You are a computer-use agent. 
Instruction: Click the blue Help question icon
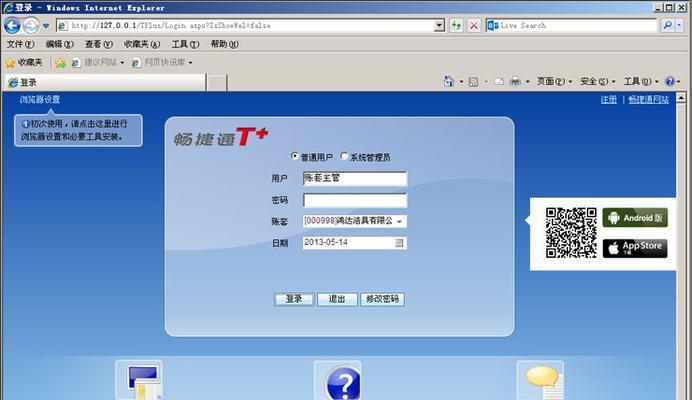[670, 82]
